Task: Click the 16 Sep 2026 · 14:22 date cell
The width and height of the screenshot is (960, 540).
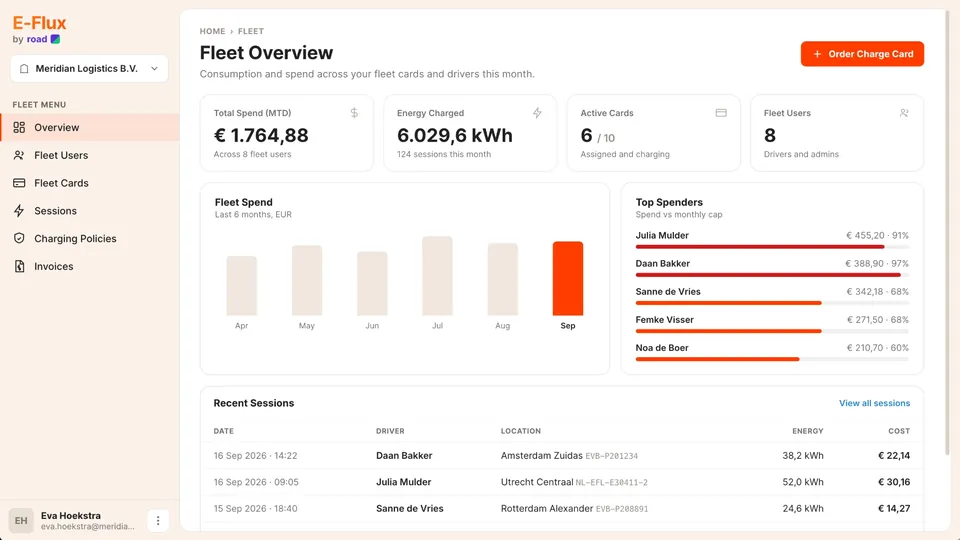Action: tap(255, 456)
